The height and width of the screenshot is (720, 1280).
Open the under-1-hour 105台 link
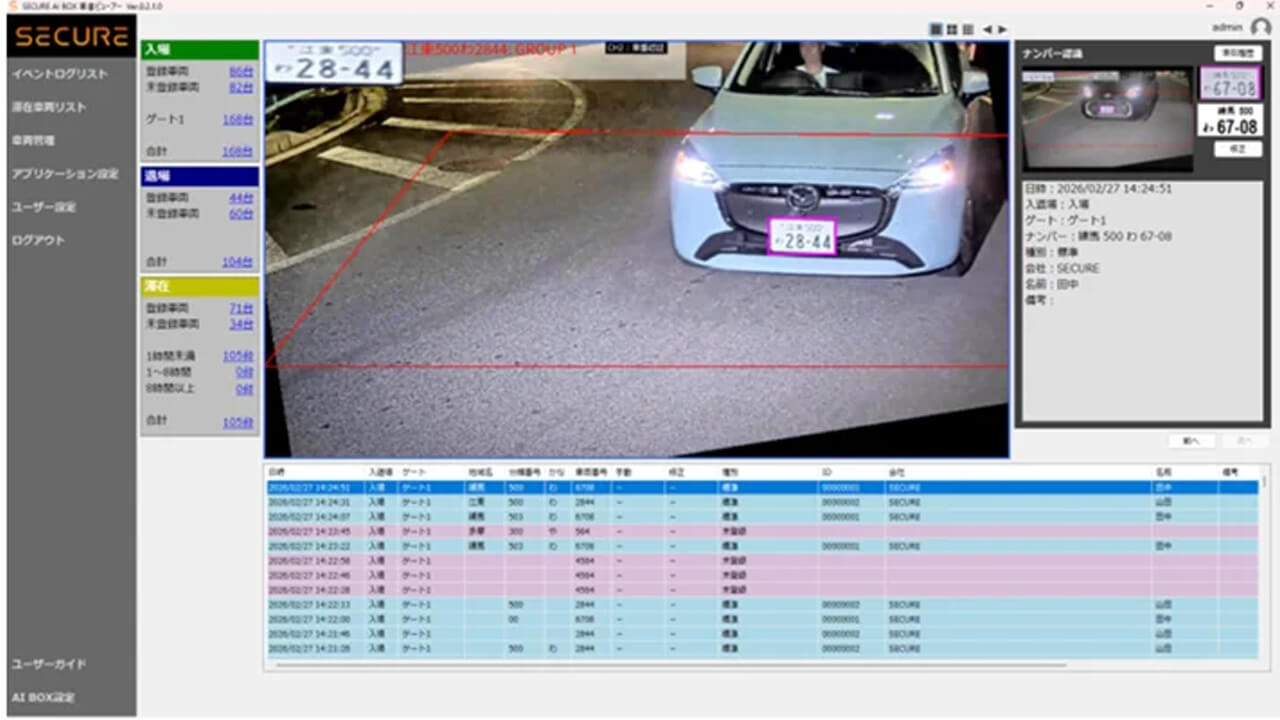(x=238, y=356)
